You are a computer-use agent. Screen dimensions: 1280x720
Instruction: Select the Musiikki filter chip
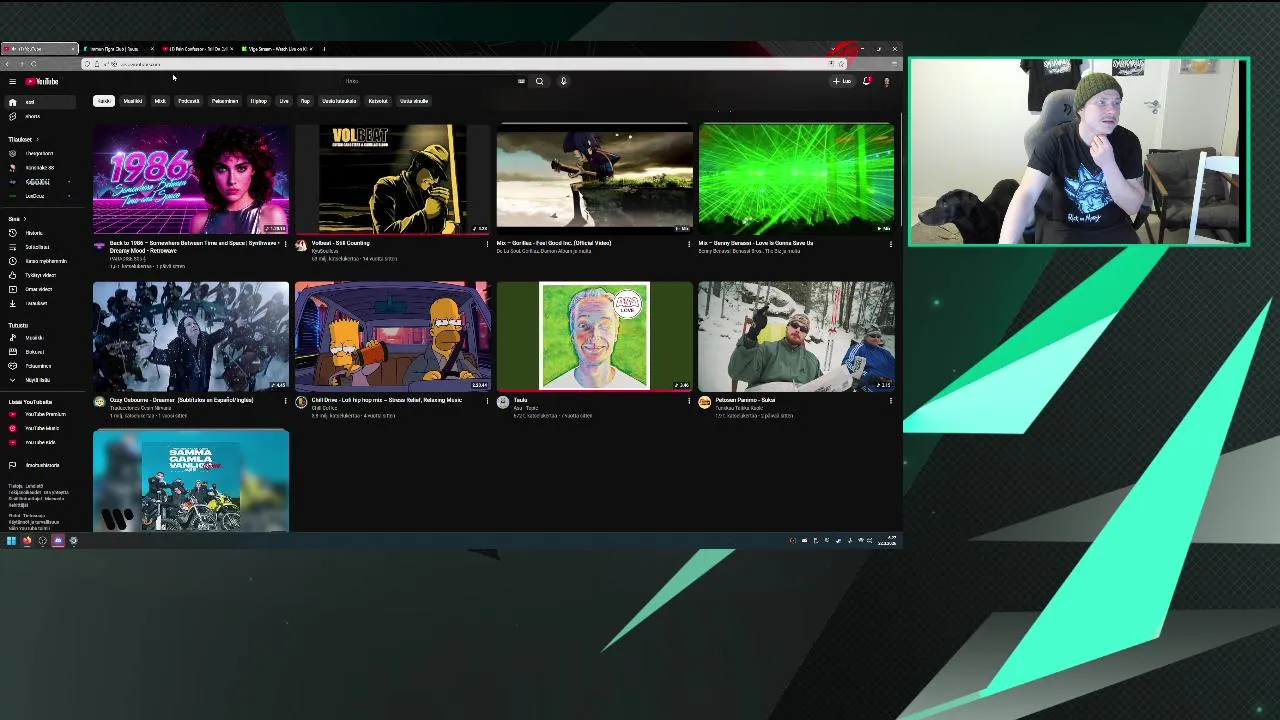[x=132, y=101]
